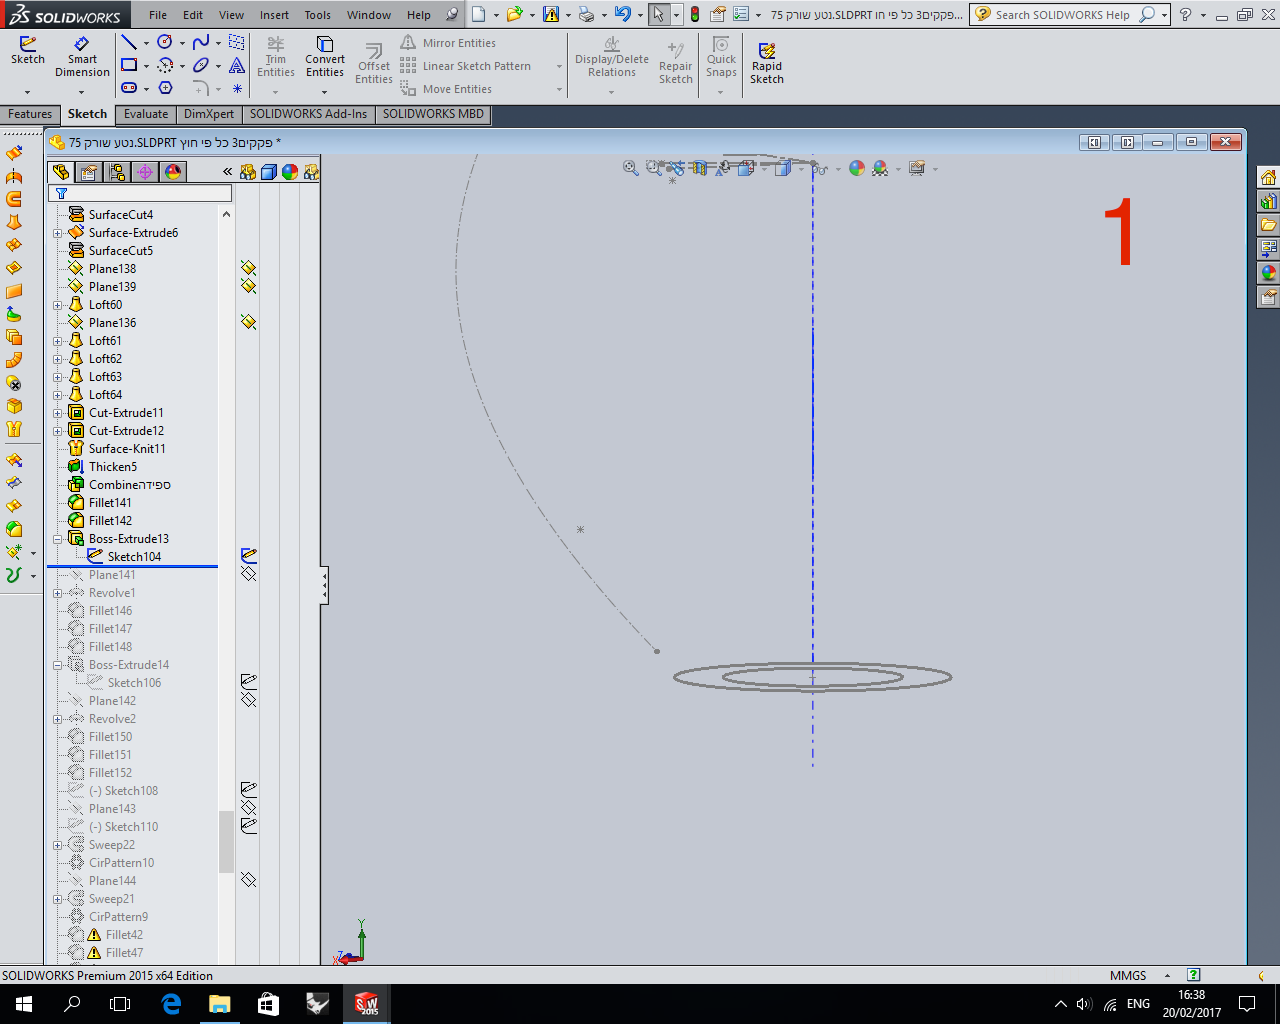Select Fillet141 in the feature tree

[110, 503]
